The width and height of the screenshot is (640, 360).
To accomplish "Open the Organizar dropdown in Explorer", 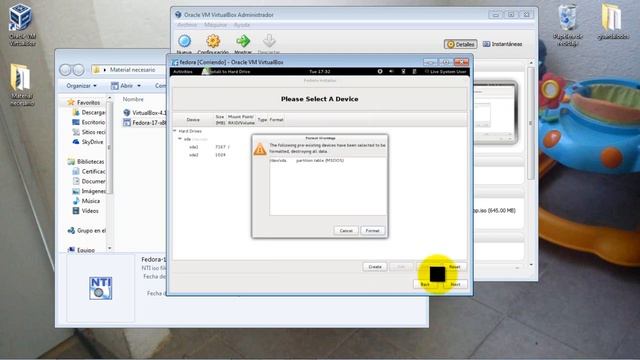I will click(x=82, y=86).
